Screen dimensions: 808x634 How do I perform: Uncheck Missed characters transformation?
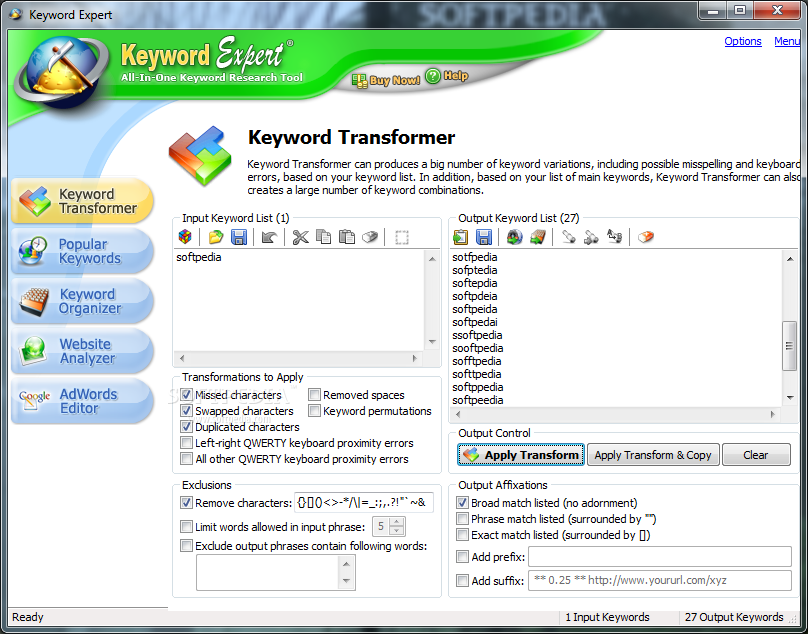coord(187,395)
